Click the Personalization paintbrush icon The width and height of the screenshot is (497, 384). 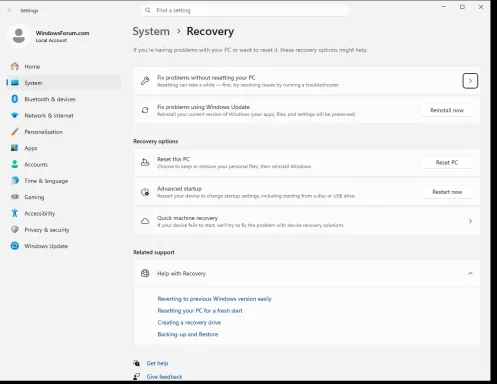(x=15, y=132)
